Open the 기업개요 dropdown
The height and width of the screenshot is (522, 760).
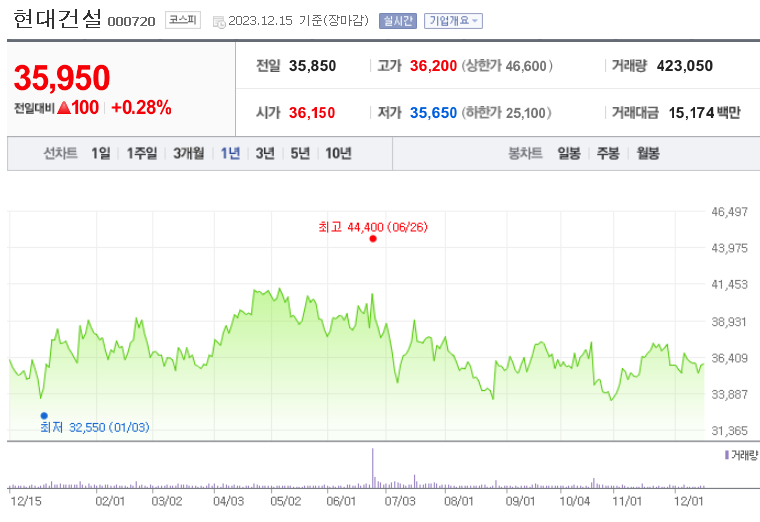453,21
